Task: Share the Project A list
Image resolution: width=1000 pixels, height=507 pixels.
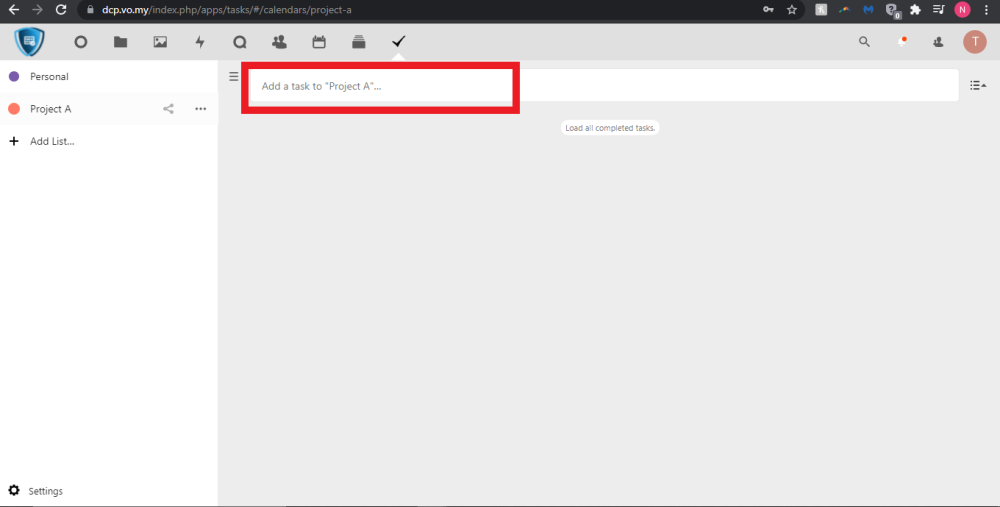Action: tap(168, 109)
